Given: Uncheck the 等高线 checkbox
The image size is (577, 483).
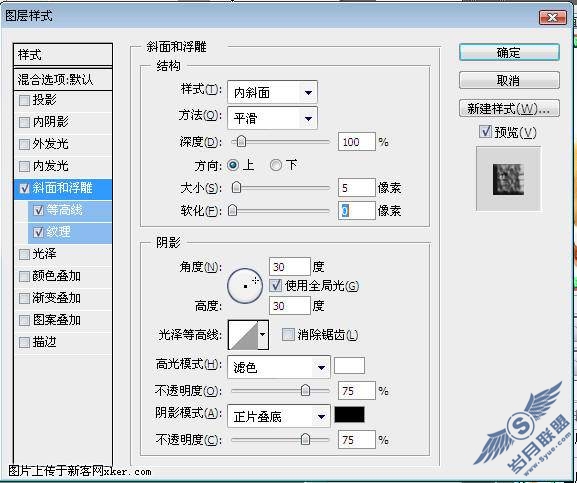Looking at the screenshot, I should coord(38,210).
